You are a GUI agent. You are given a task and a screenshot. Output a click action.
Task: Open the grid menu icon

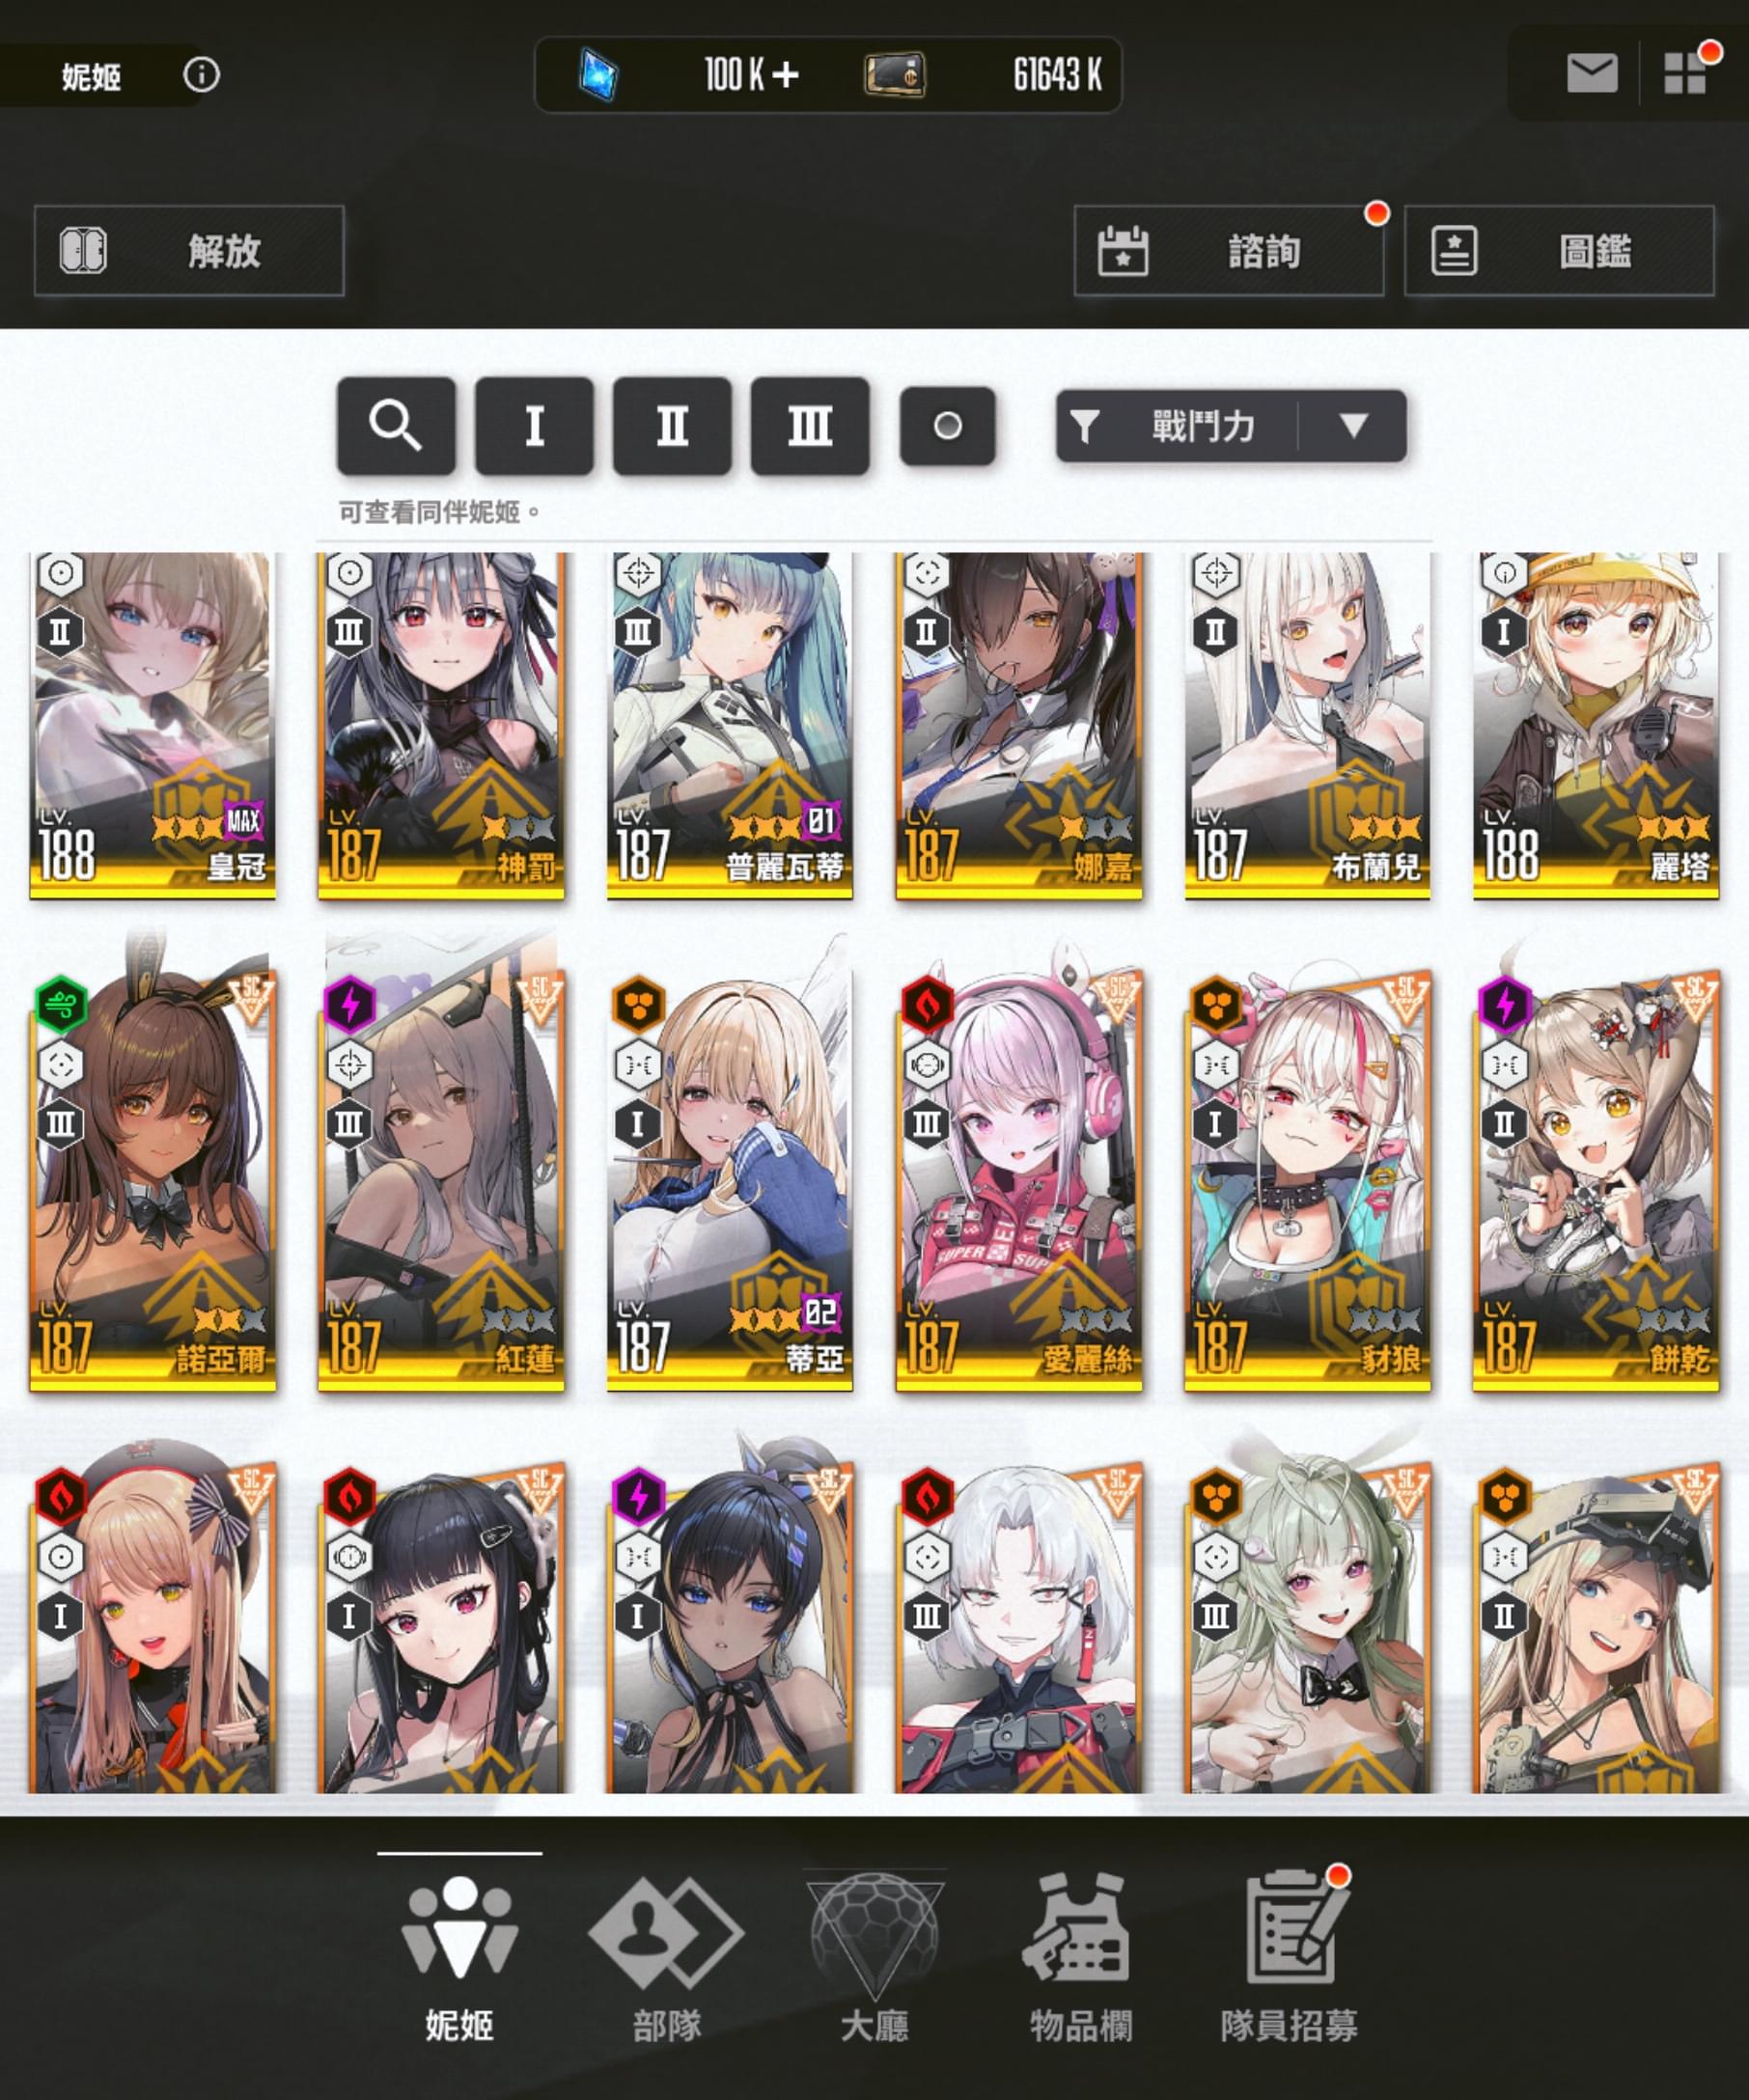[x=1684, y=74]
